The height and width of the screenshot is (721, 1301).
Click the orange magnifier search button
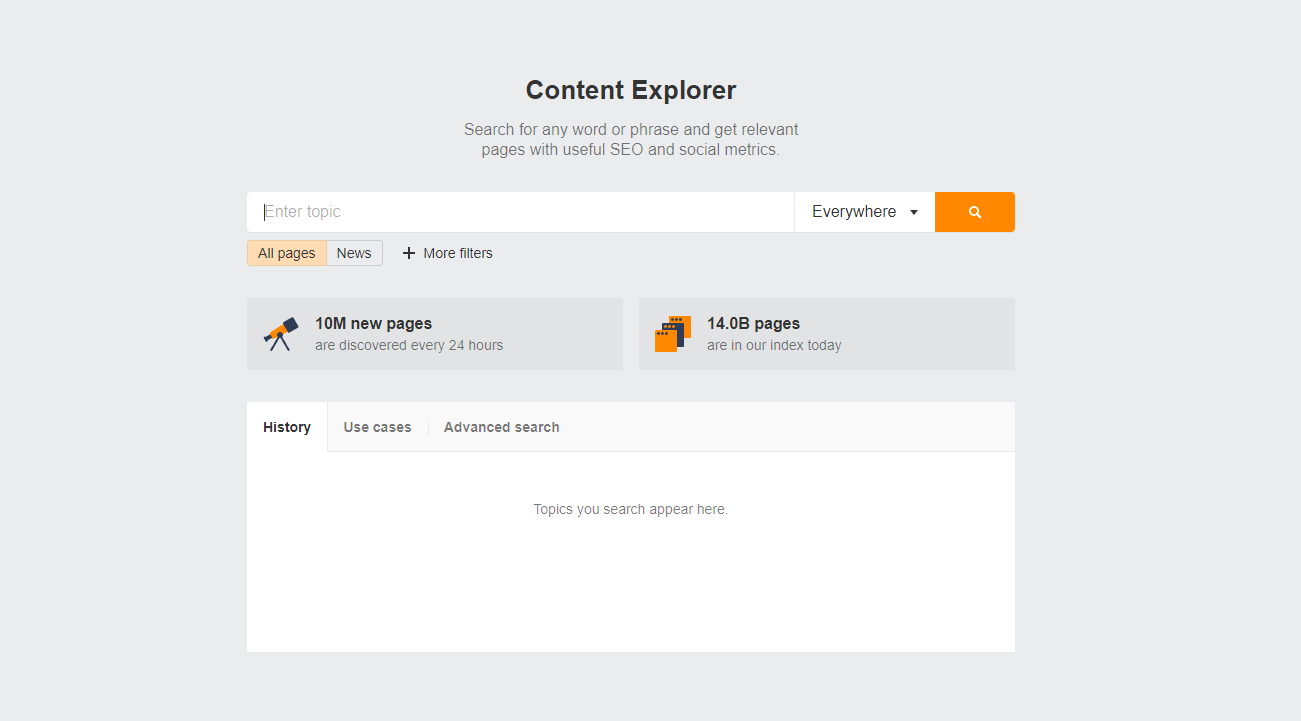pos(974,212)
